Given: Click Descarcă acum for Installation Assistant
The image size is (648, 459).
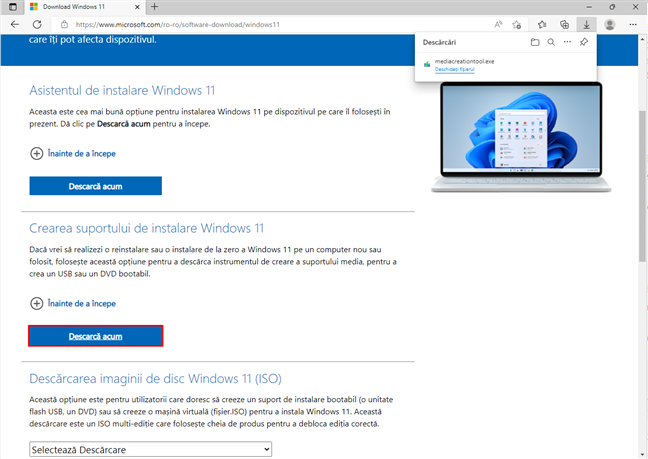Looking at the screenshot, I should click(95, 186).
